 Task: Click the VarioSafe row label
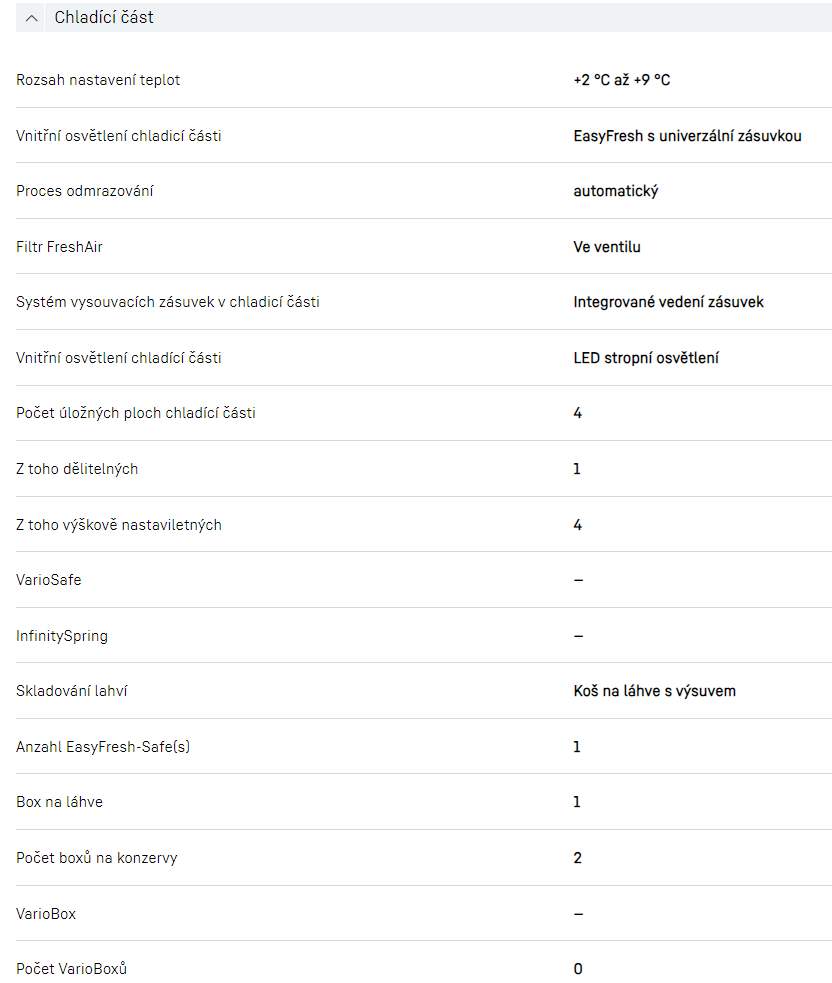pos(49,580)
